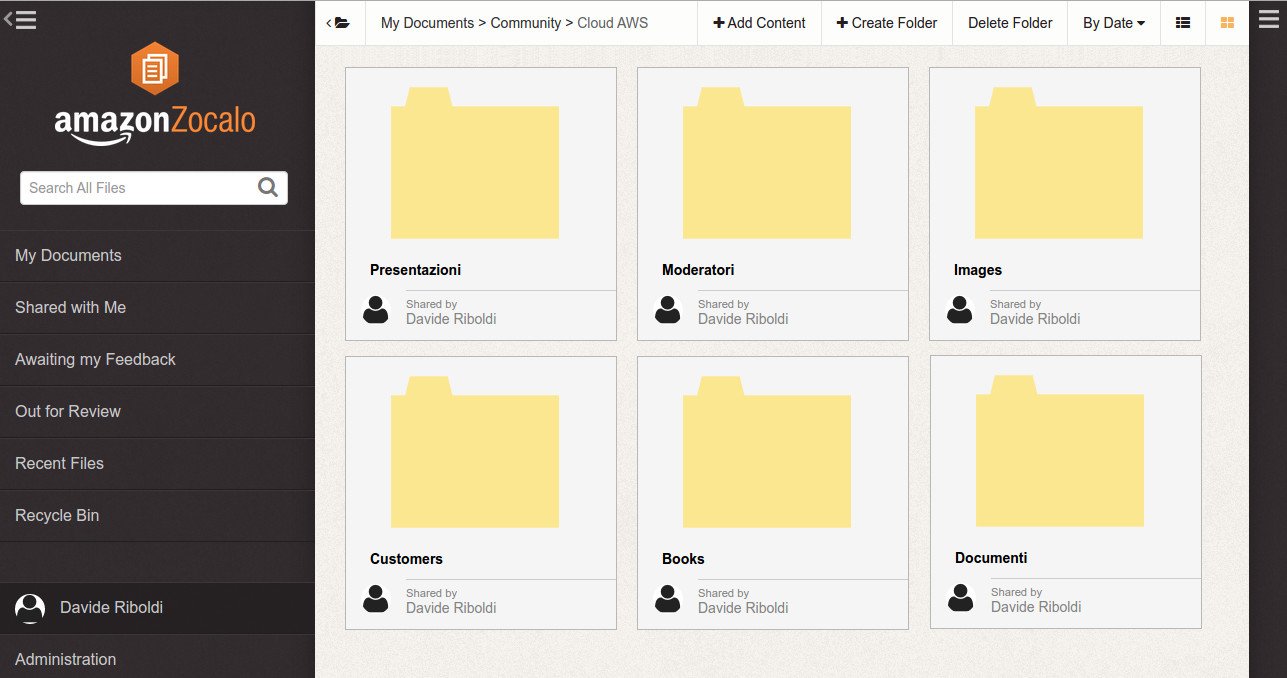
Task: Open the Community breadcrumb link
Action: coord(527,22)
